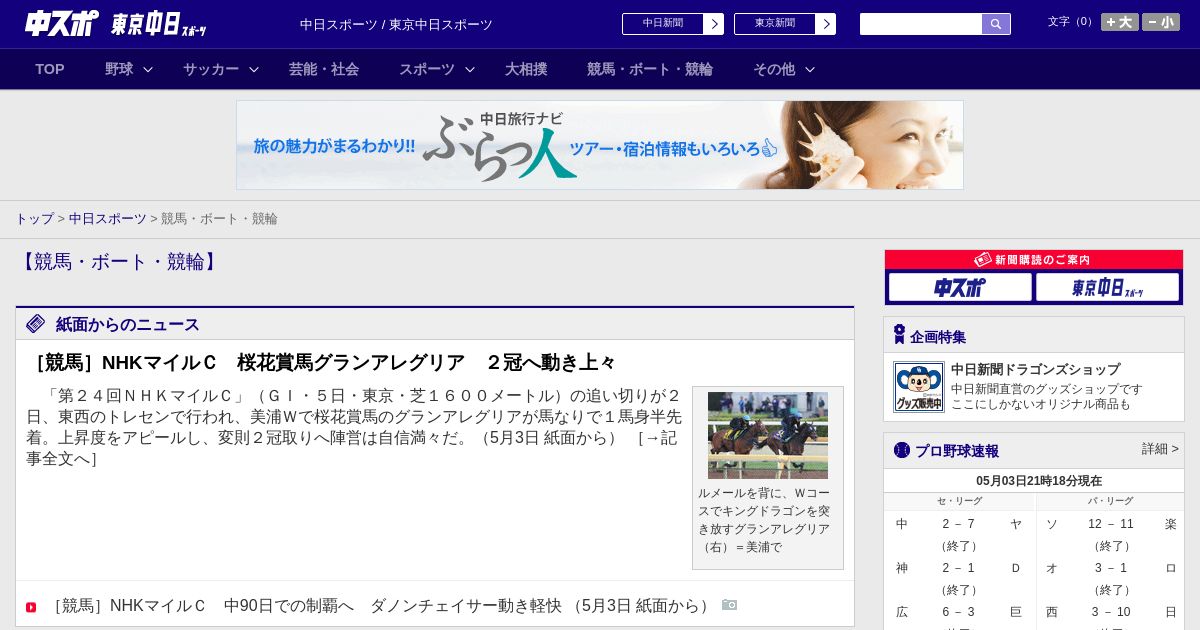
Task: Expand the その他 dropdown chevron
Action: [x=810, y=70]
